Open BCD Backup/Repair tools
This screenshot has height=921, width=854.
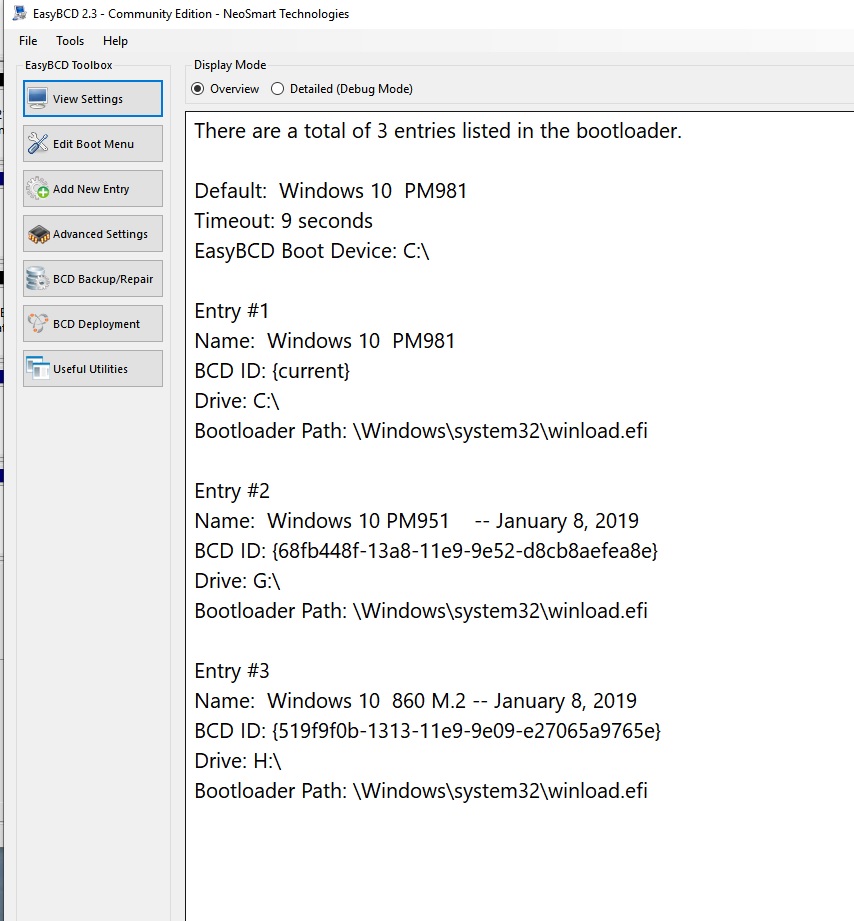point(93,278)
